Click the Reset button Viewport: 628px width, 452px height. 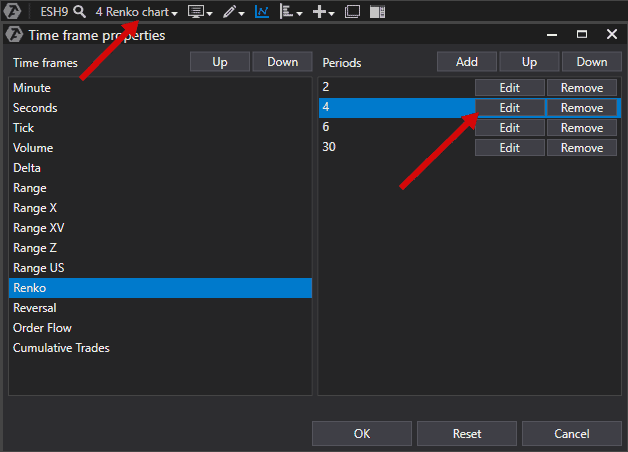(x=466, y=434)
